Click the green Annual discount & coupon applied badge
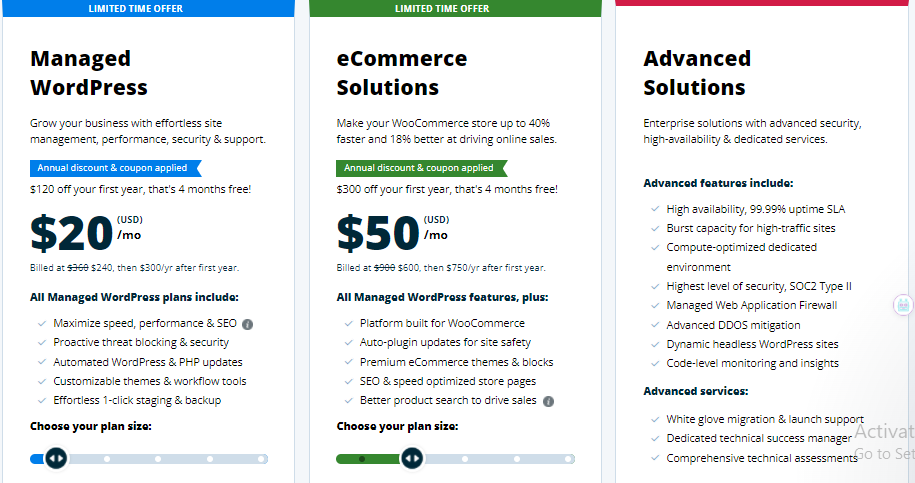This screenshot has height=483, width=915. click(x=422, y=168)
